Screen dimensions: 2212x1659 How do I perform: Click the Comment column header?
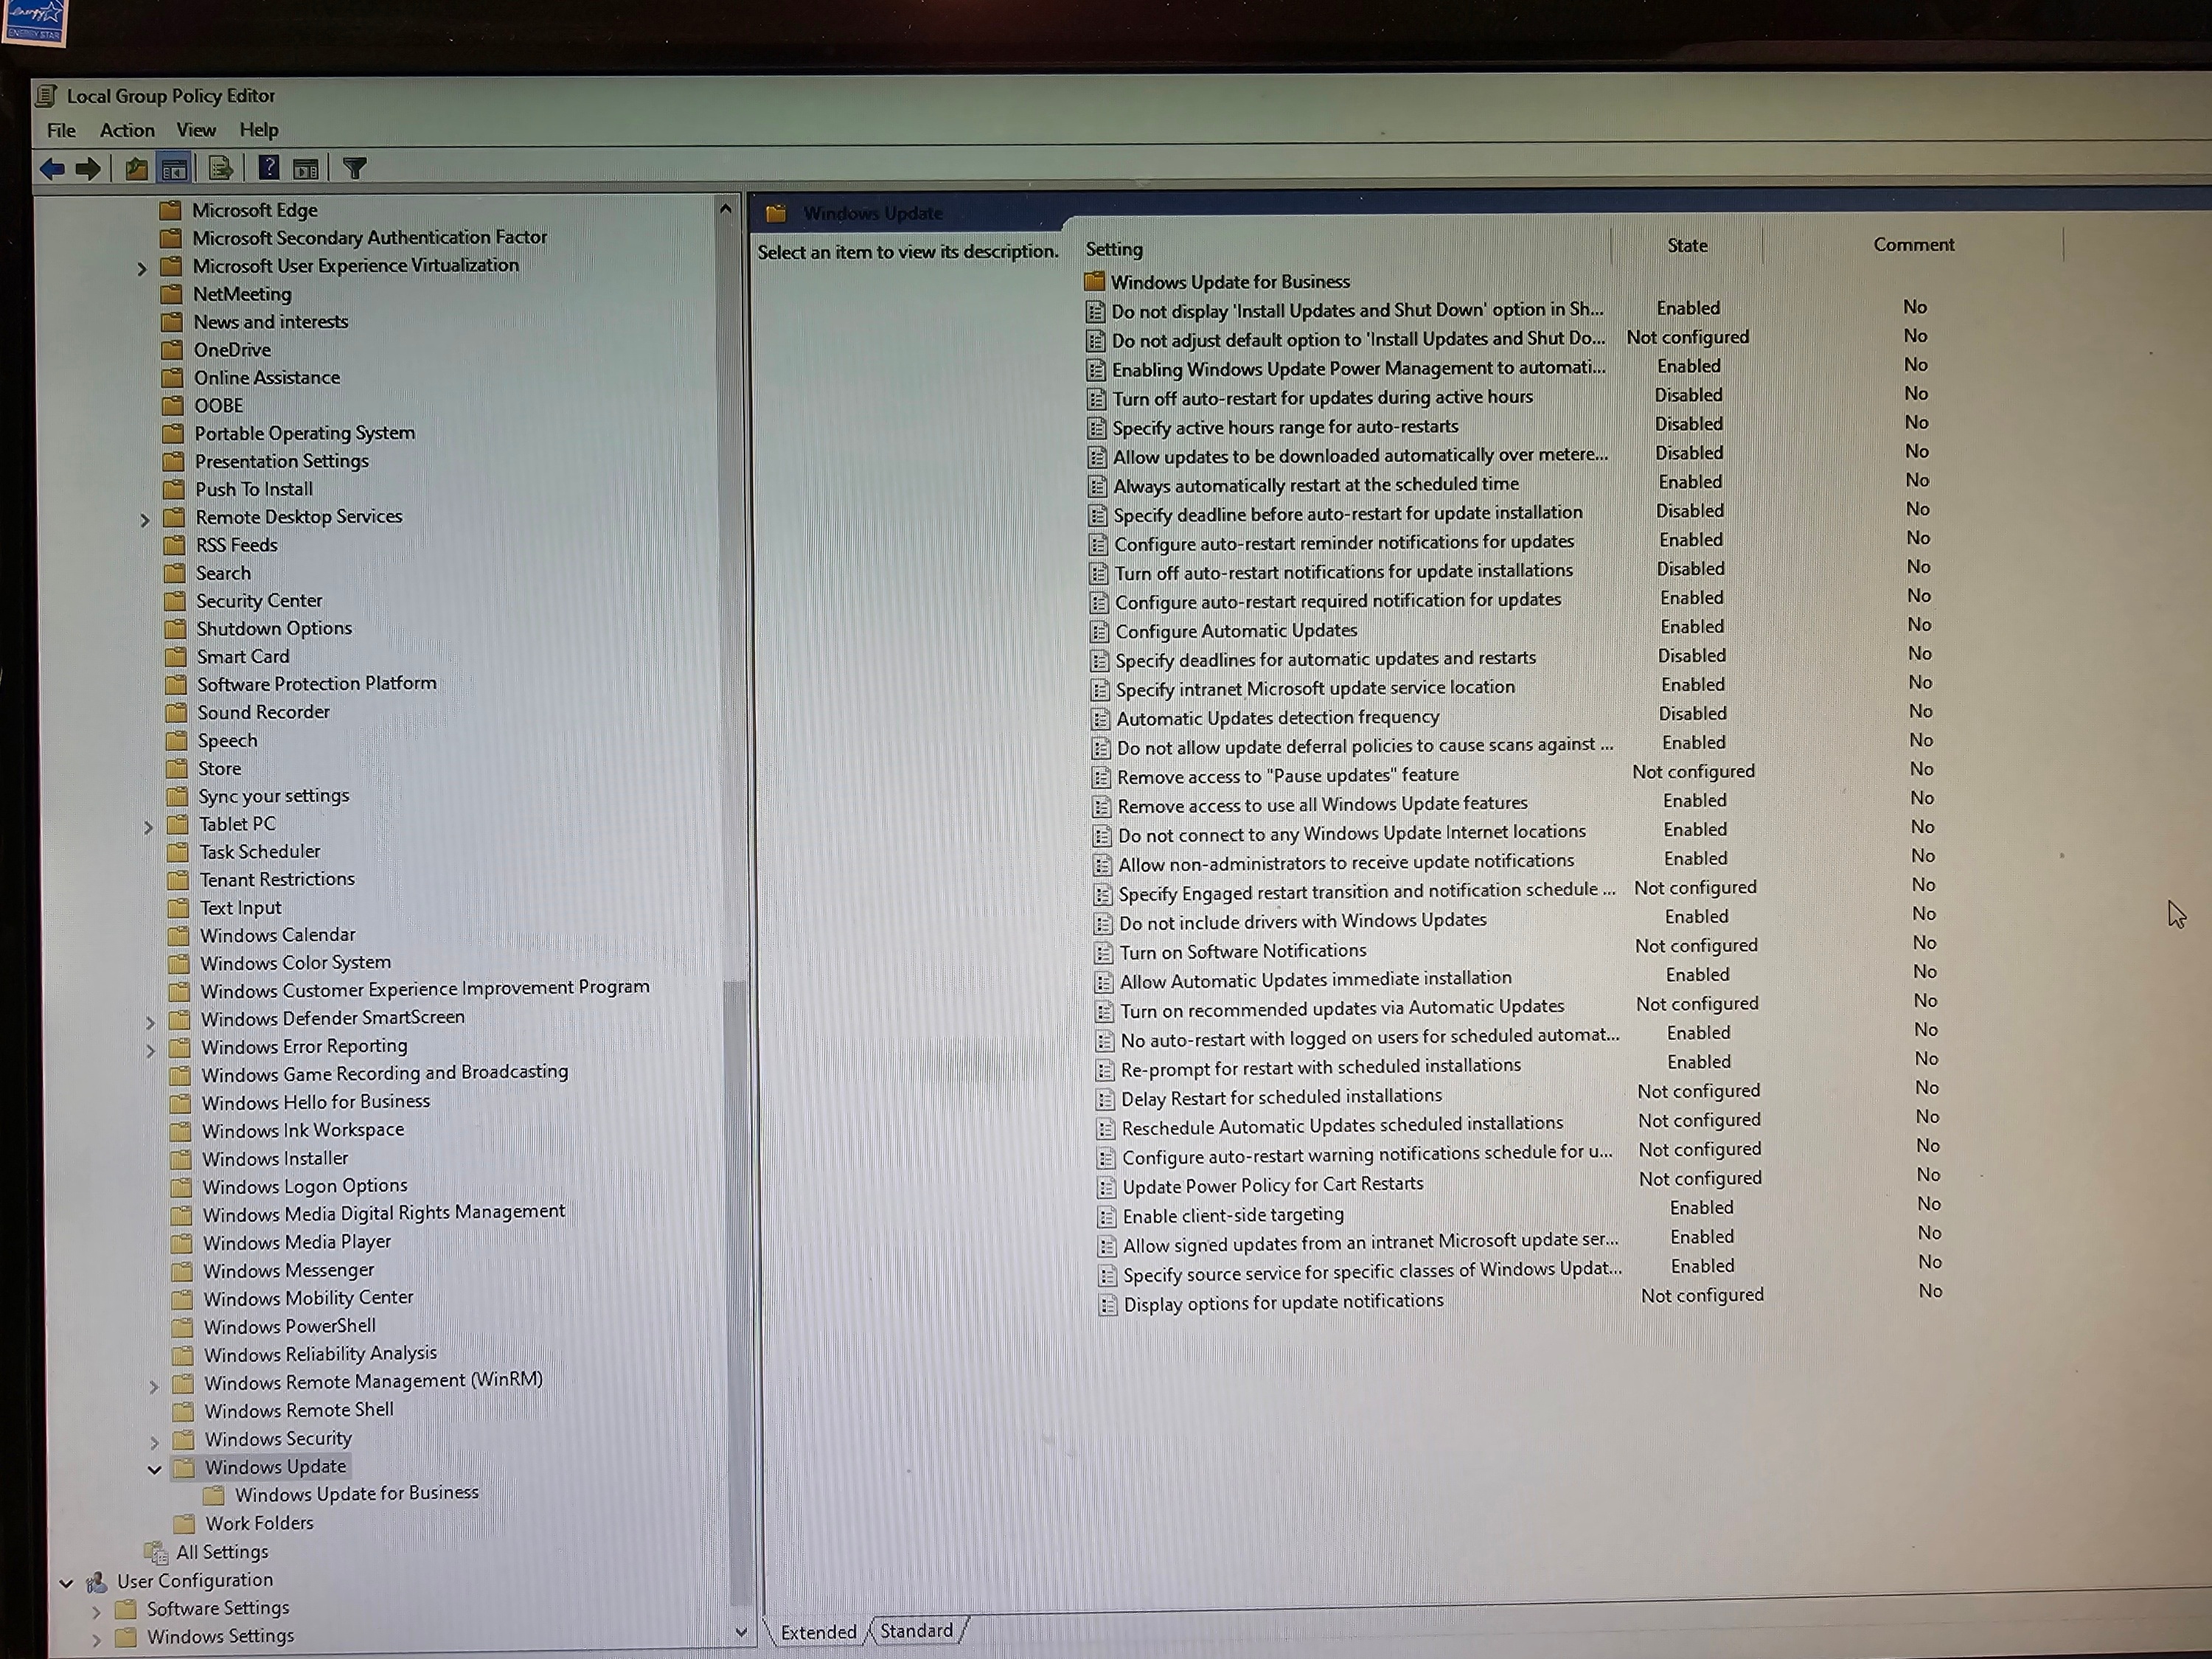pyautogui.click(x=1913, y=244)
